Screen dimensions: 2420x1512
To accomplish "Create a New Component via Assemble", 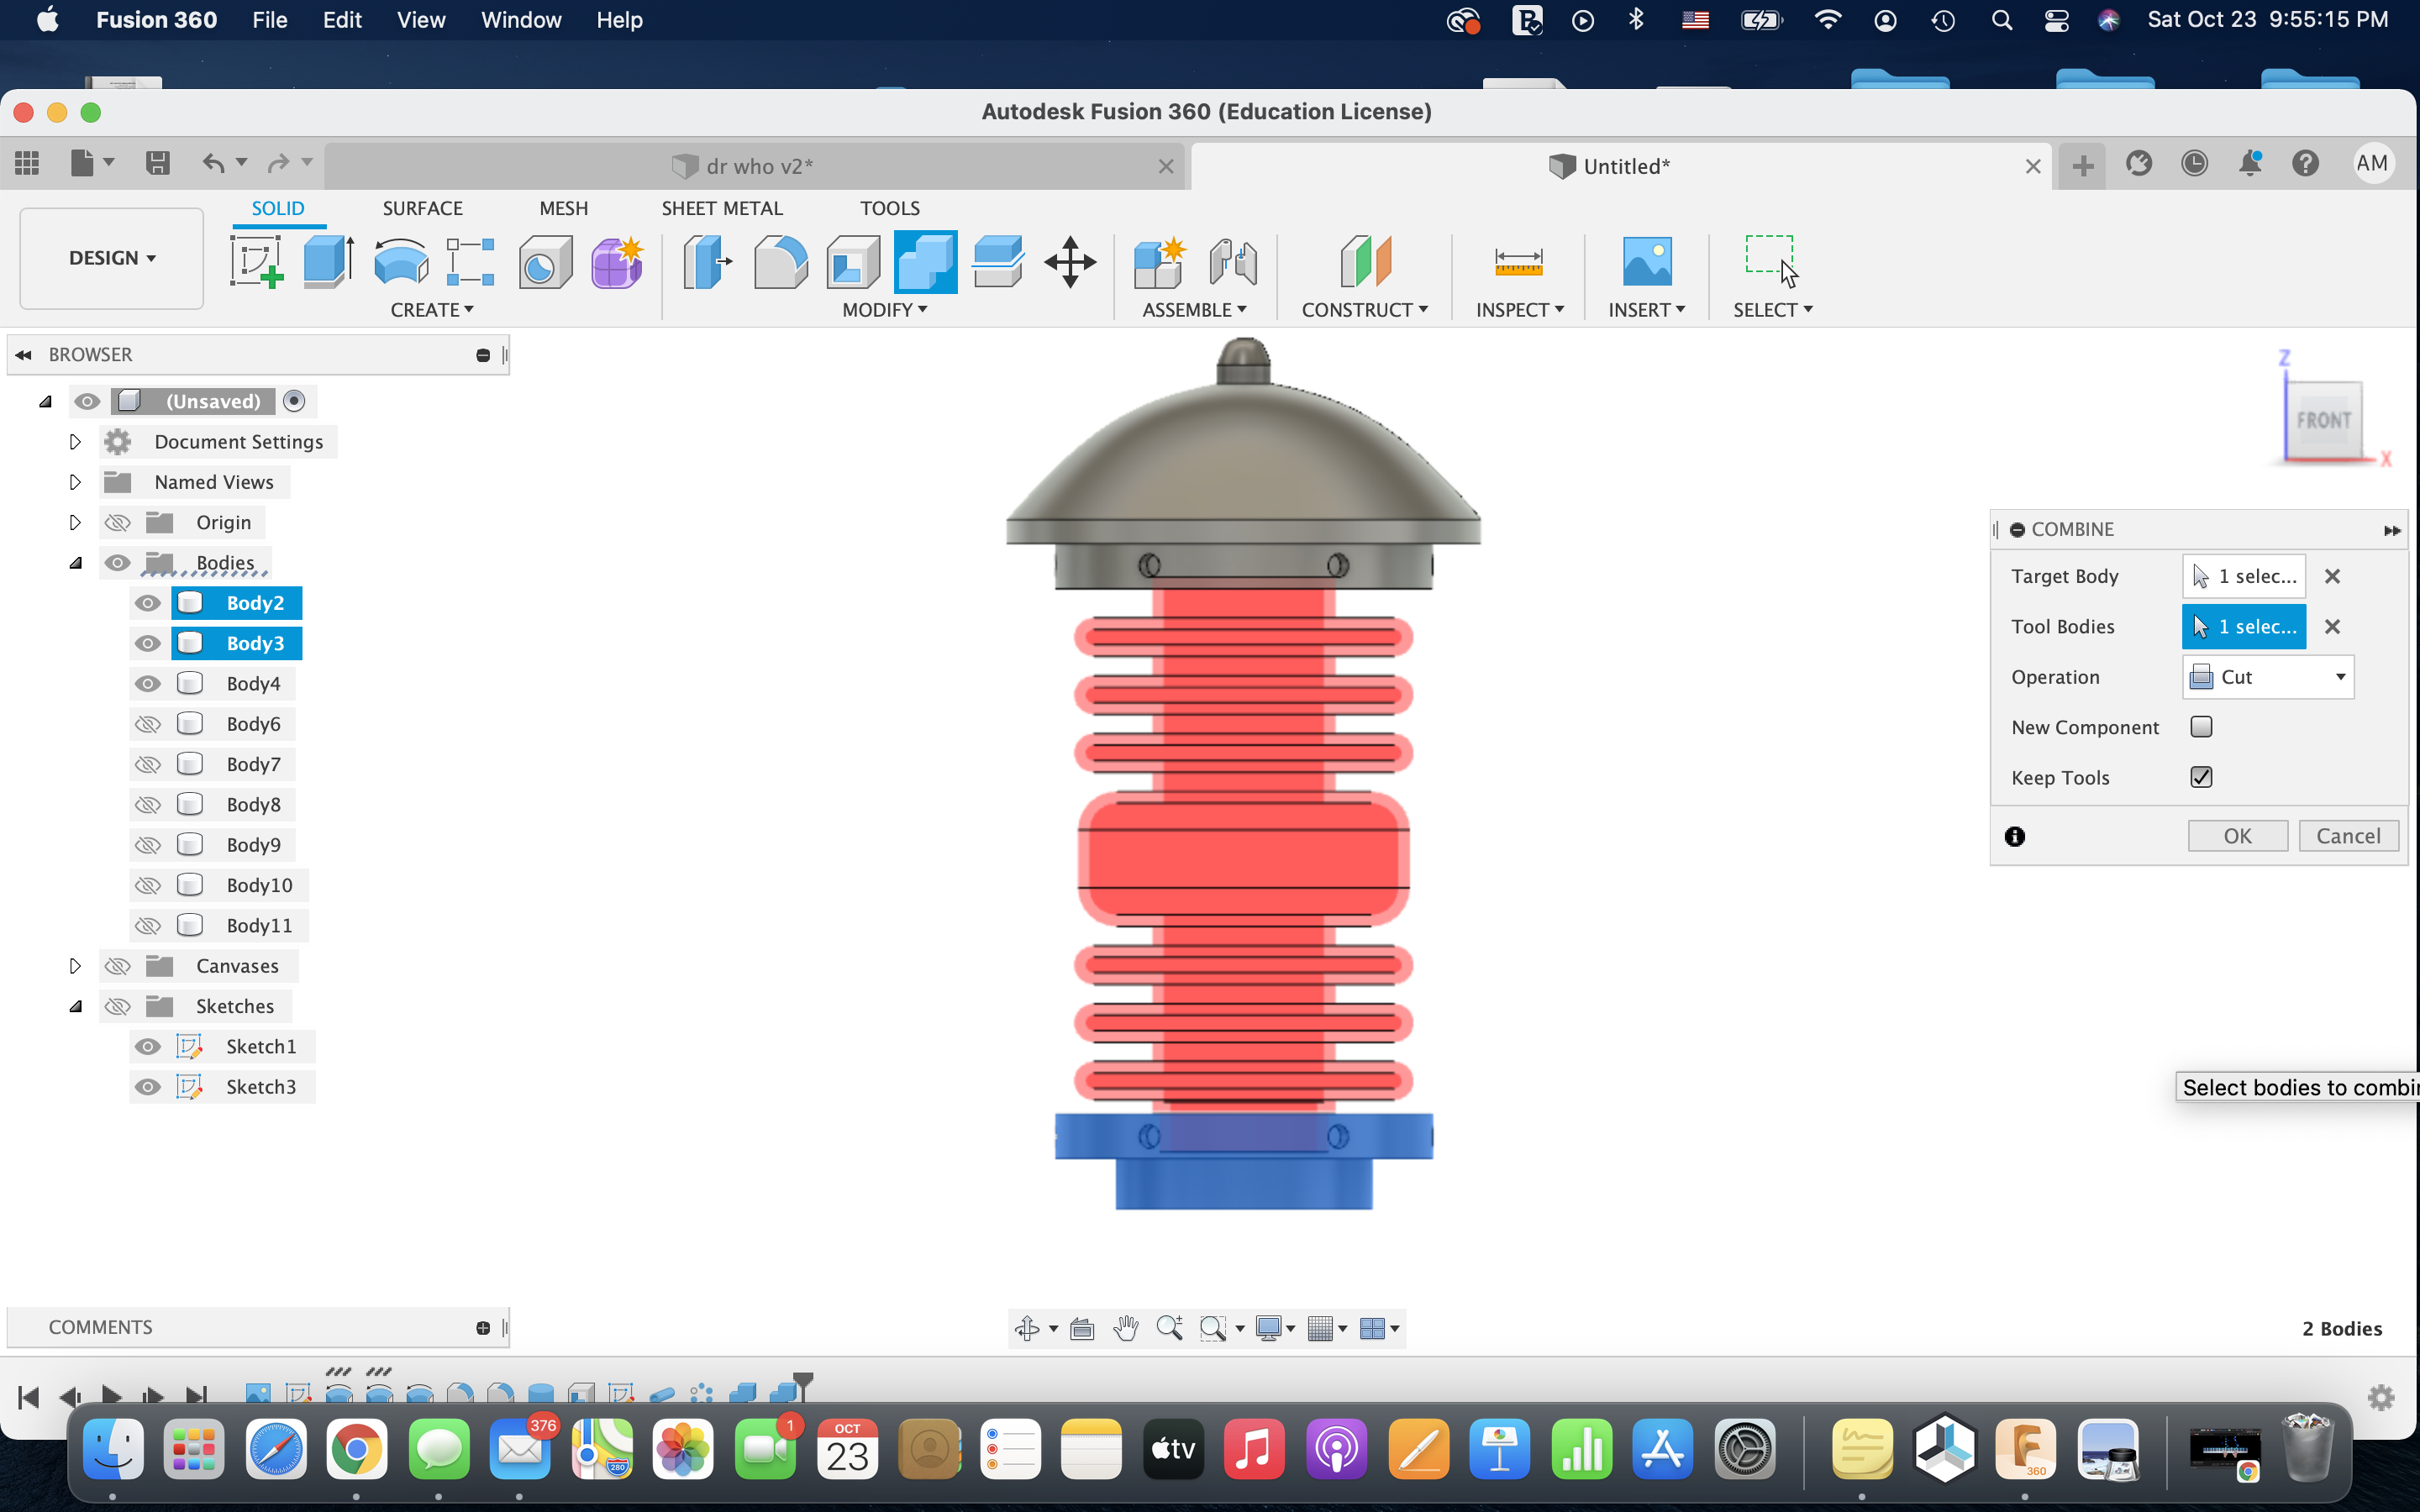I will 1158,262.
